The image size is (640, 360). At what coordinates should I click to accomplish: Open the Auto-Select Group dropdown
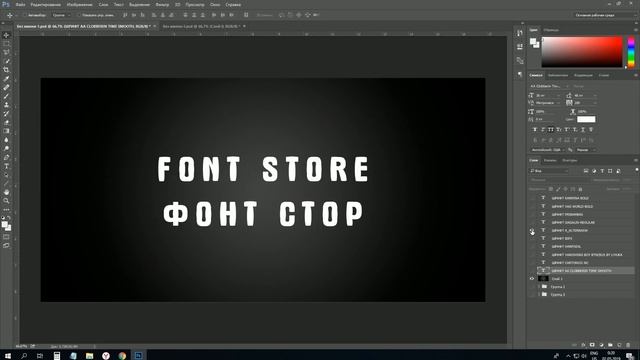[61, 15]
